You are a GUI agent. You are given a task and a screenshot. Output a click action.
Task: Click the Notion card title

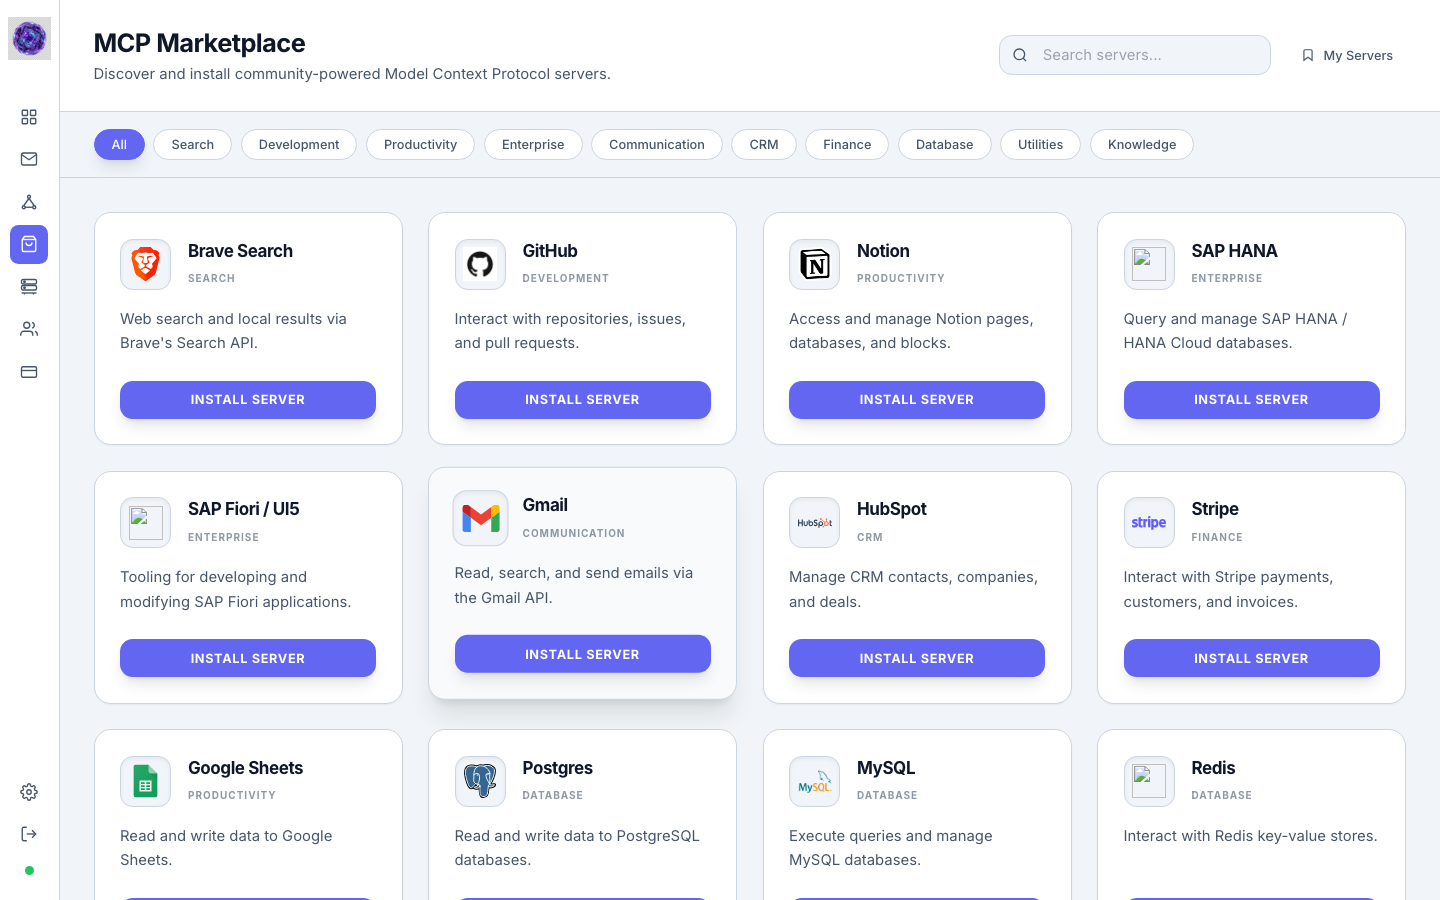point(883,251)
